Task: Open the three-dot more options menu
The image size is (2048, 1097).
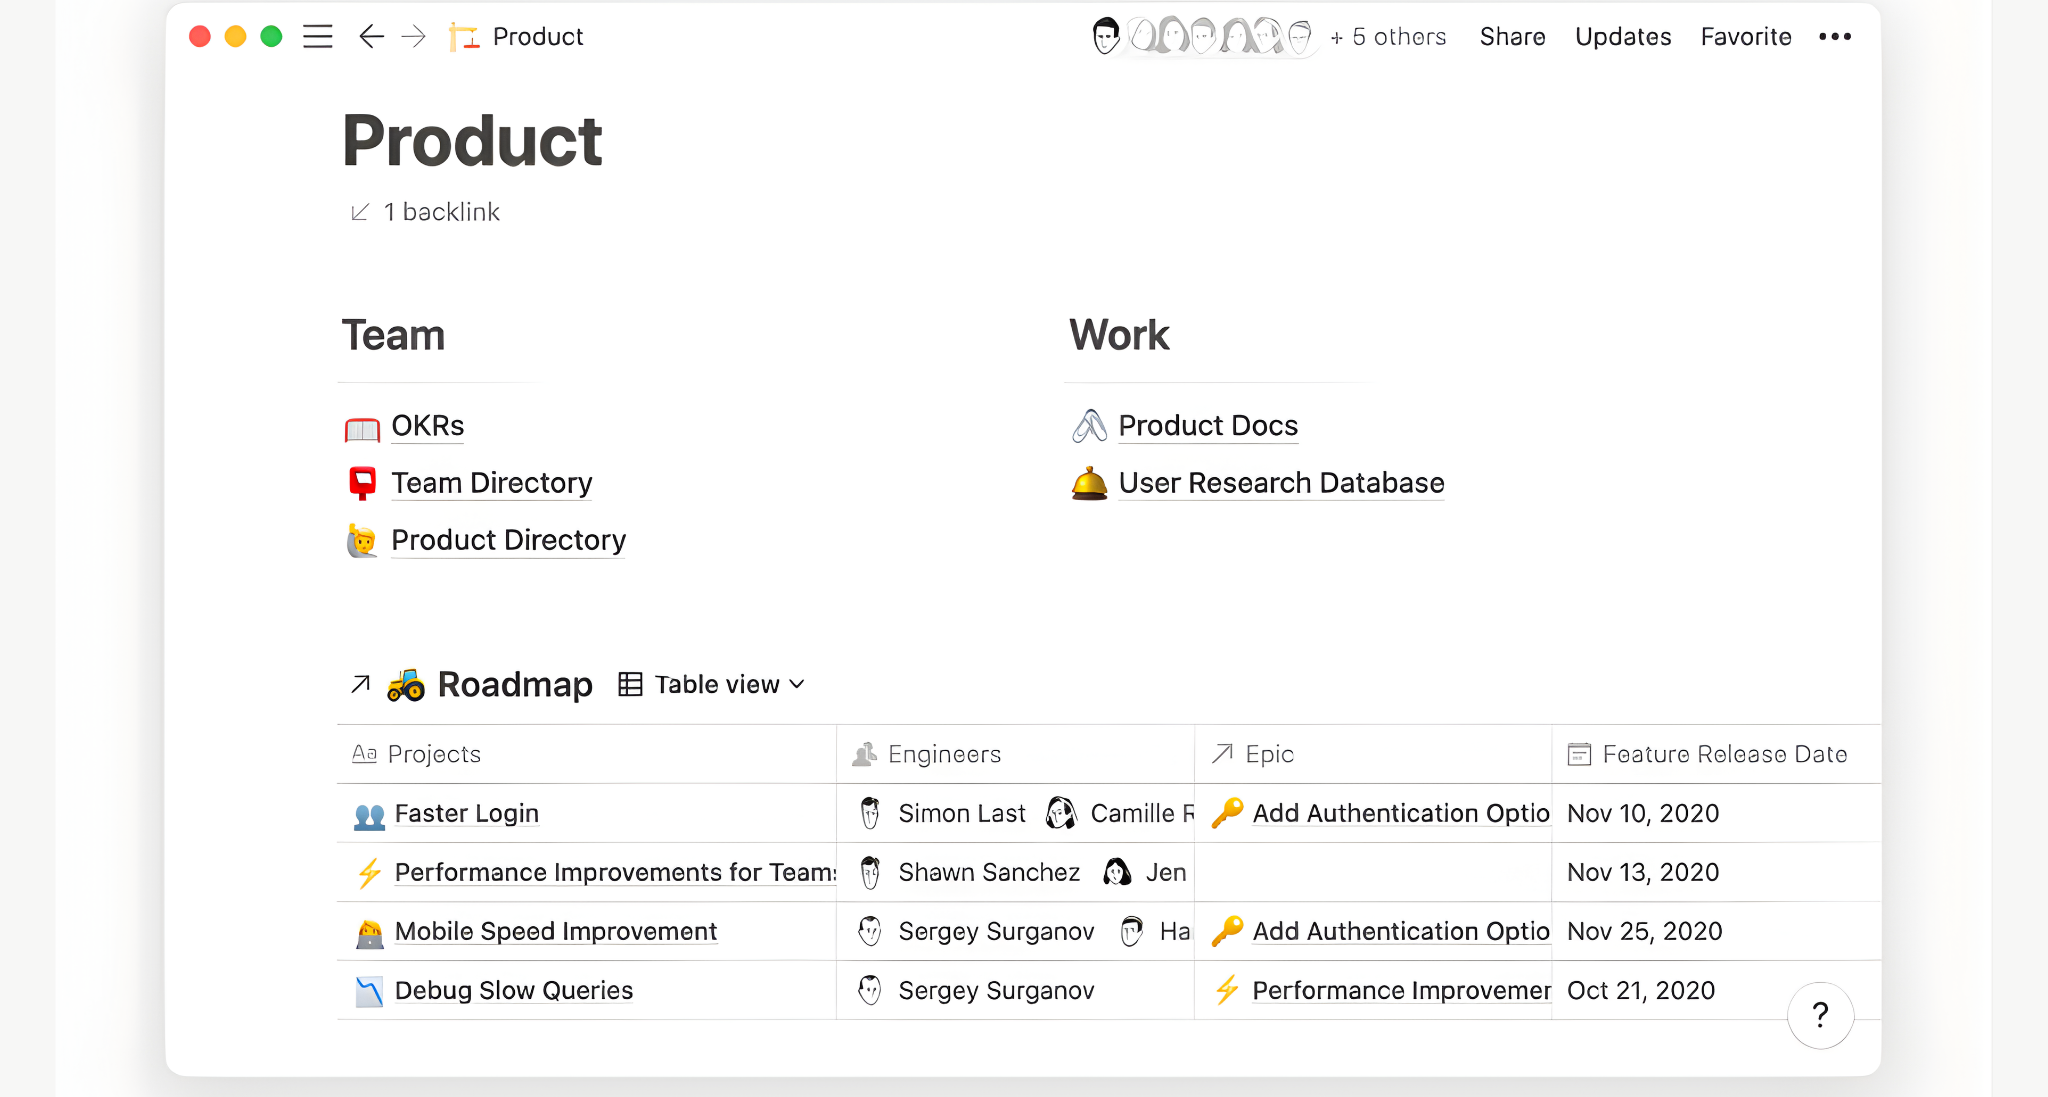Action: [x=1834, y=37]
